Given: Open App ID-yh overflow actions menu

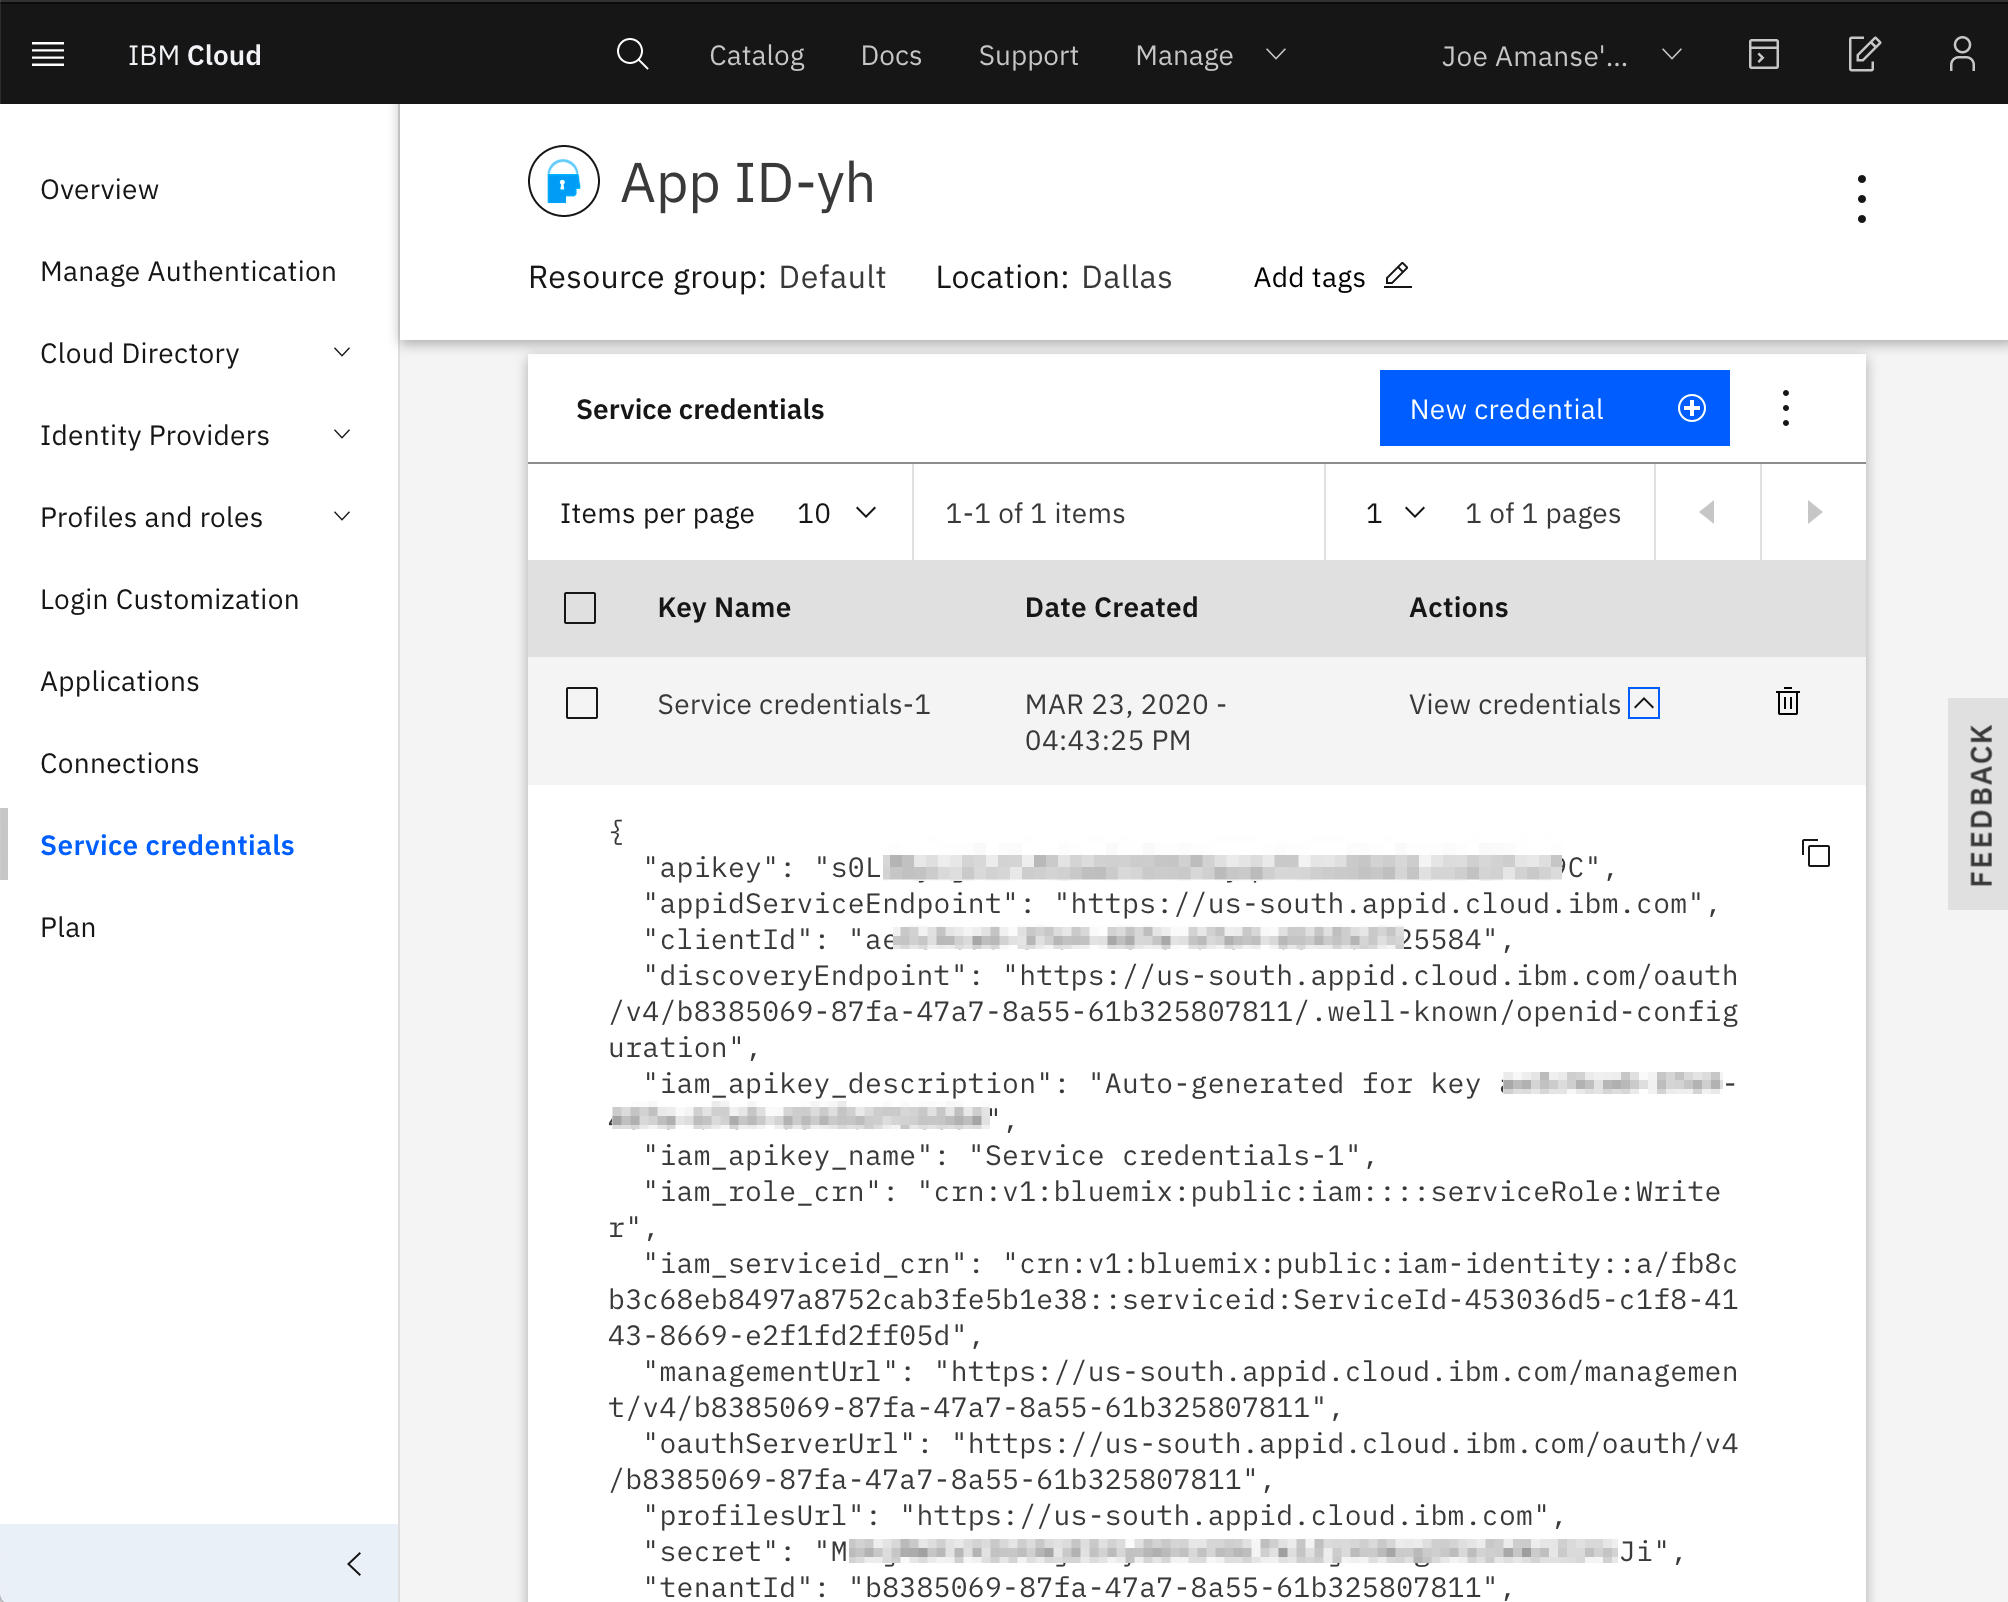Looking at the screenshot, I should coord(1861,198).
